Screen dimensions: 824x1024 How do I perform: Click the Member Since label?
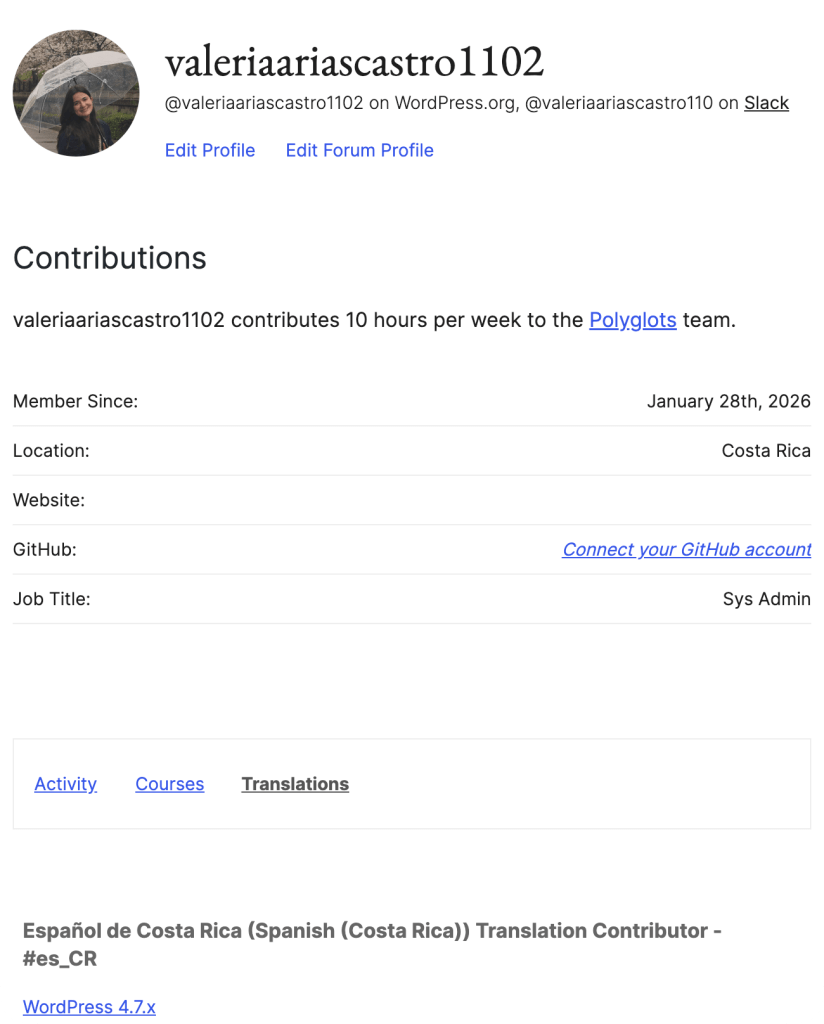coord(76,401)
